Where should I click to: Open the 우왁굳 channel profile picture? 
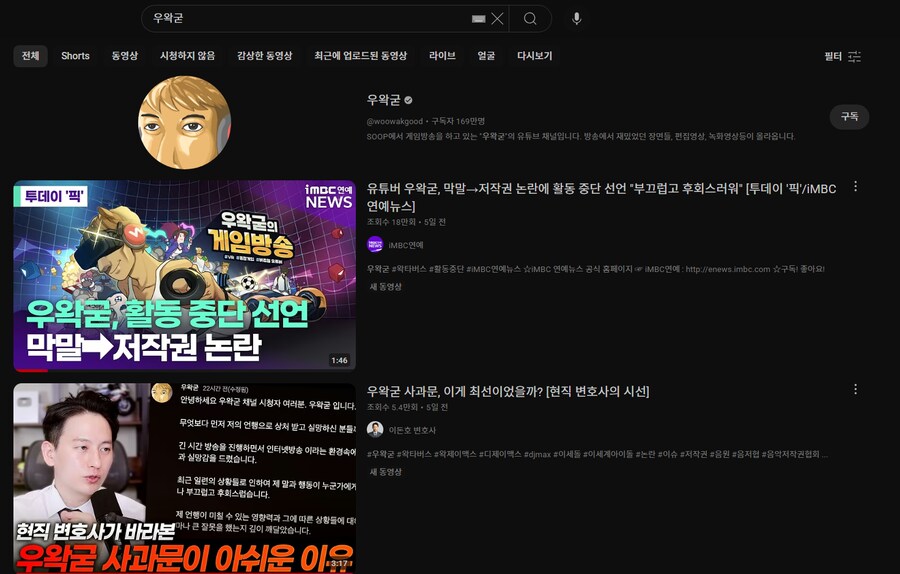pyautogui.click(x=184, y=122)
